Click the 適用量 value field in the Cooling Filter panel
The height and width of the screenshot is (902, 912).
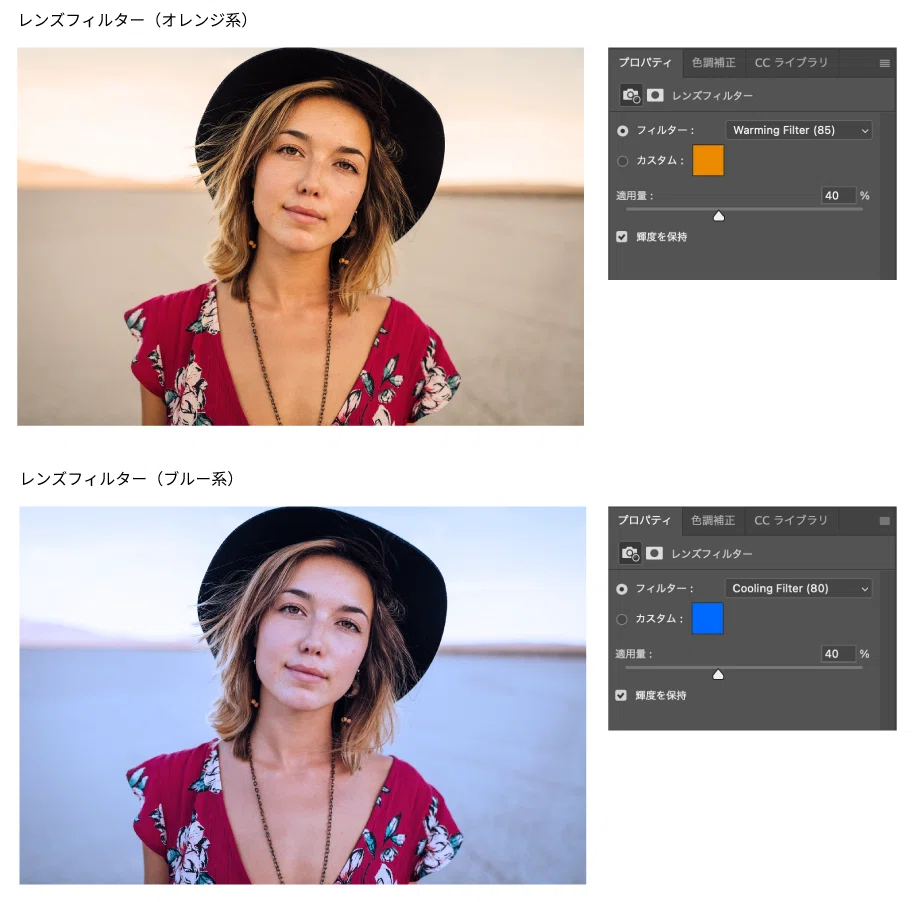tap(838, 654)
